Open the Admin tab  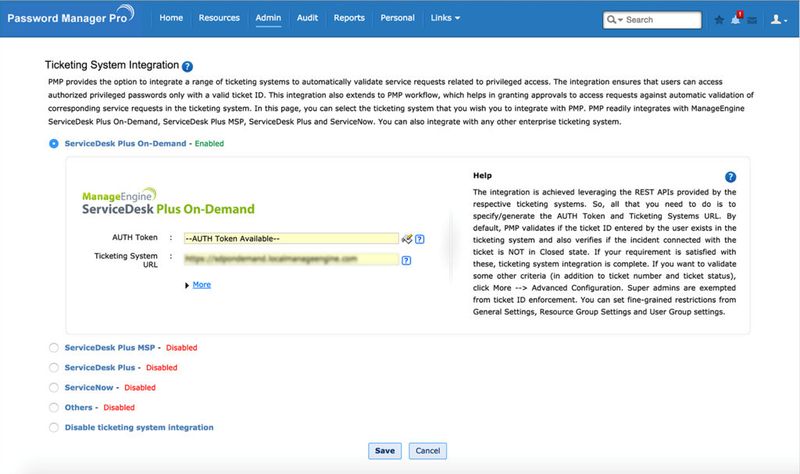pos(268,18)
